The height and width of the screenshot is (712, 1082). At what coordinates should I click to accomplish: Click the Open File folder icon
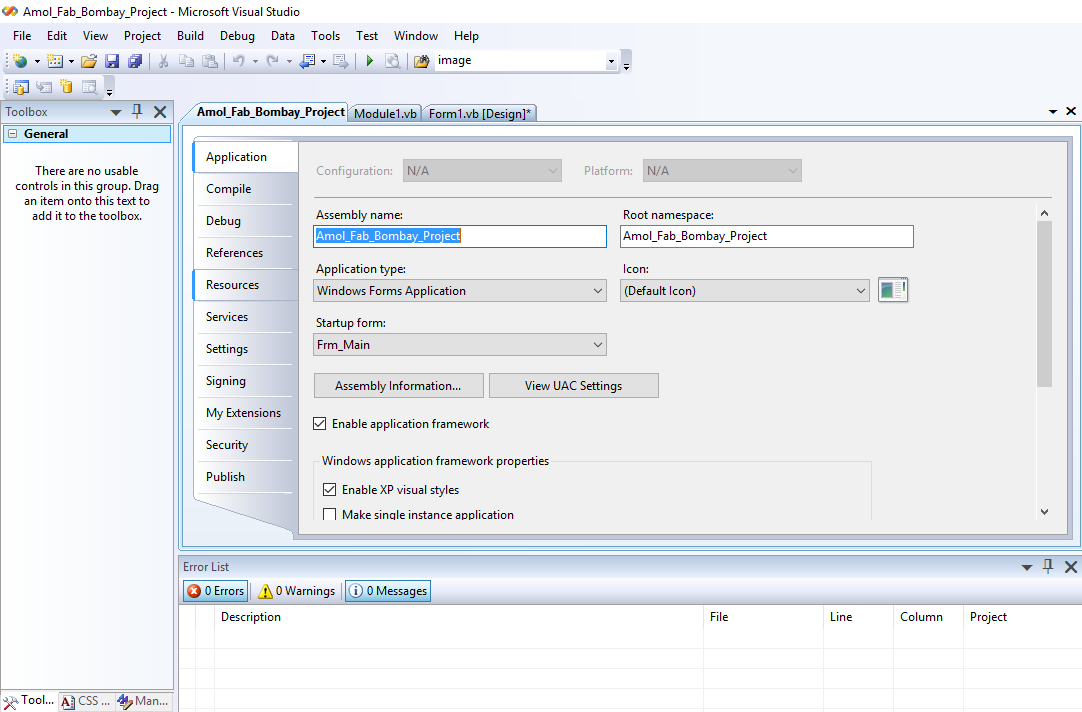89,61
